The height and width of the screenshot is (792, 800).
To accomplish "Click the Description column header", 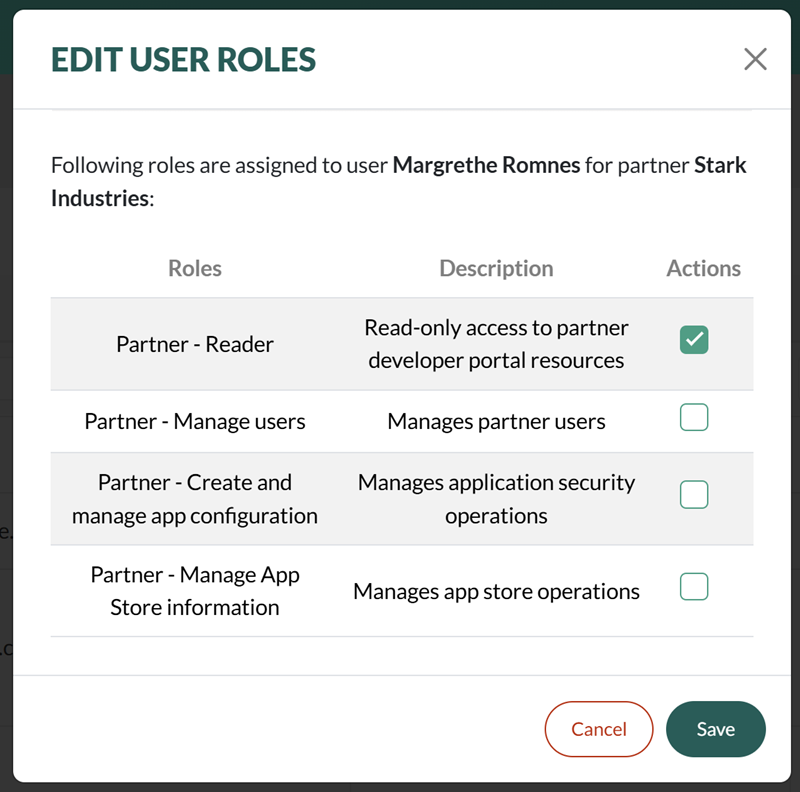I will (496, 268).
